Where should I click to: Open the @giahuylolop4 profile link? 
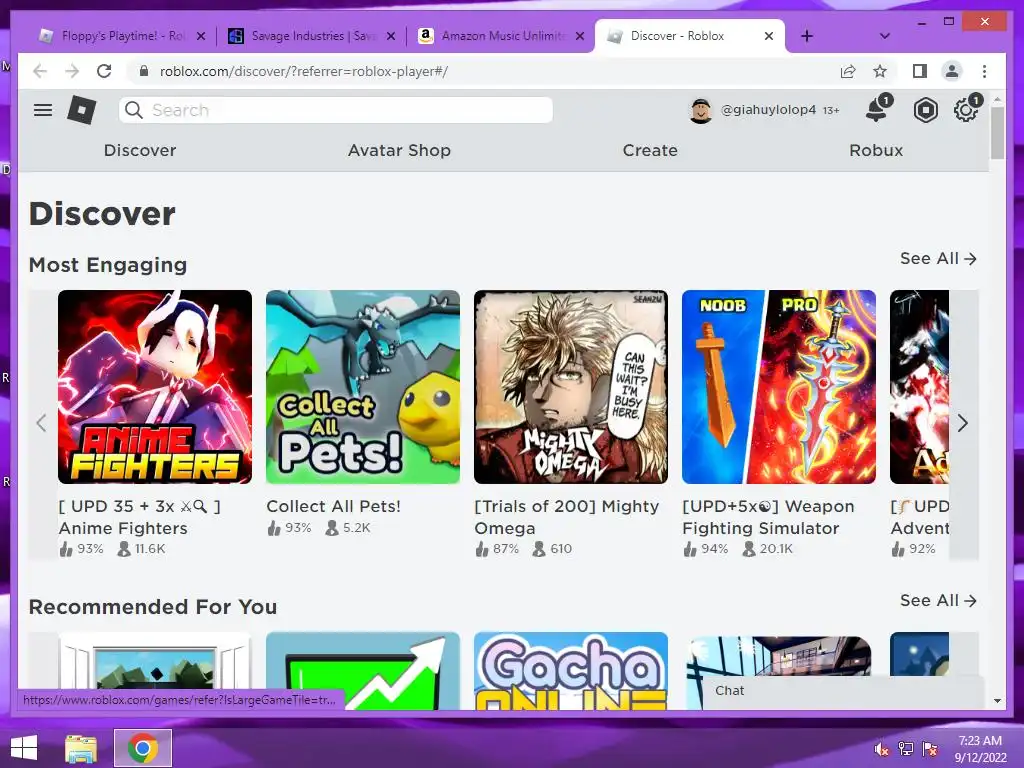(x=768, y=110)
